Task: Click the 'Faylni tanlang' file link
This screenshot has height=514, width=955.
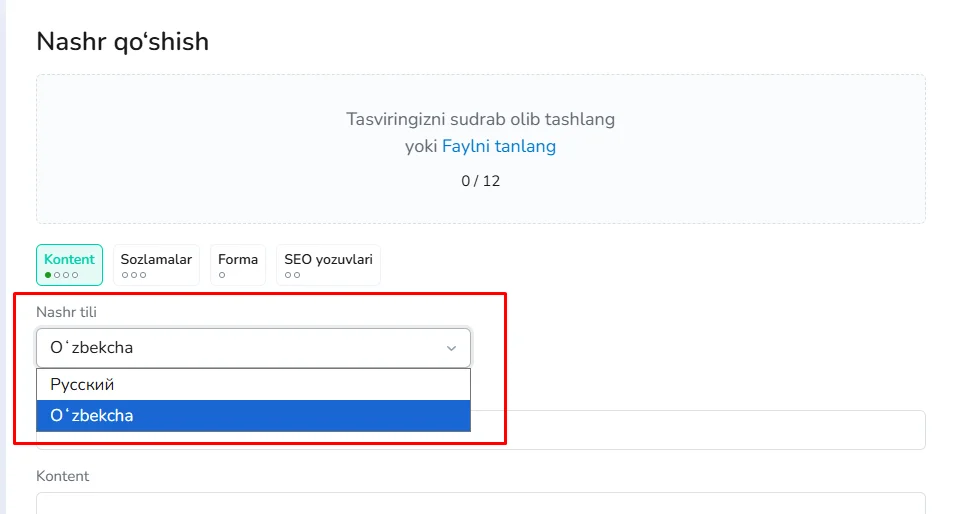Action: [x=499, y=146]
